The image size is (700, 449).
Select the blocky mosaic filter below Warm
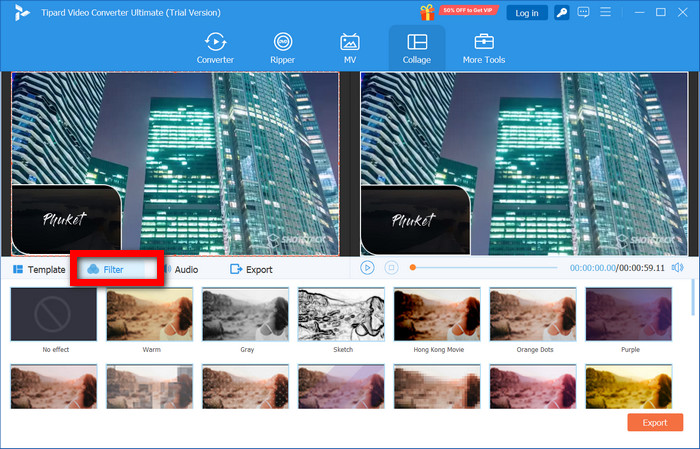click(150, 387)
